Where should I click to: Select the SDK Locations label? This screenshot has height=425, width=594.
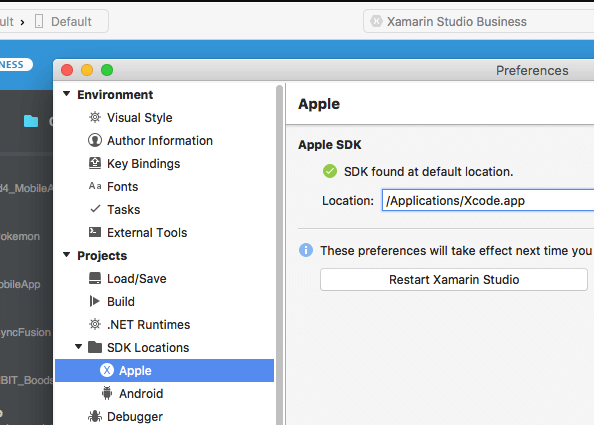[148, 347]
